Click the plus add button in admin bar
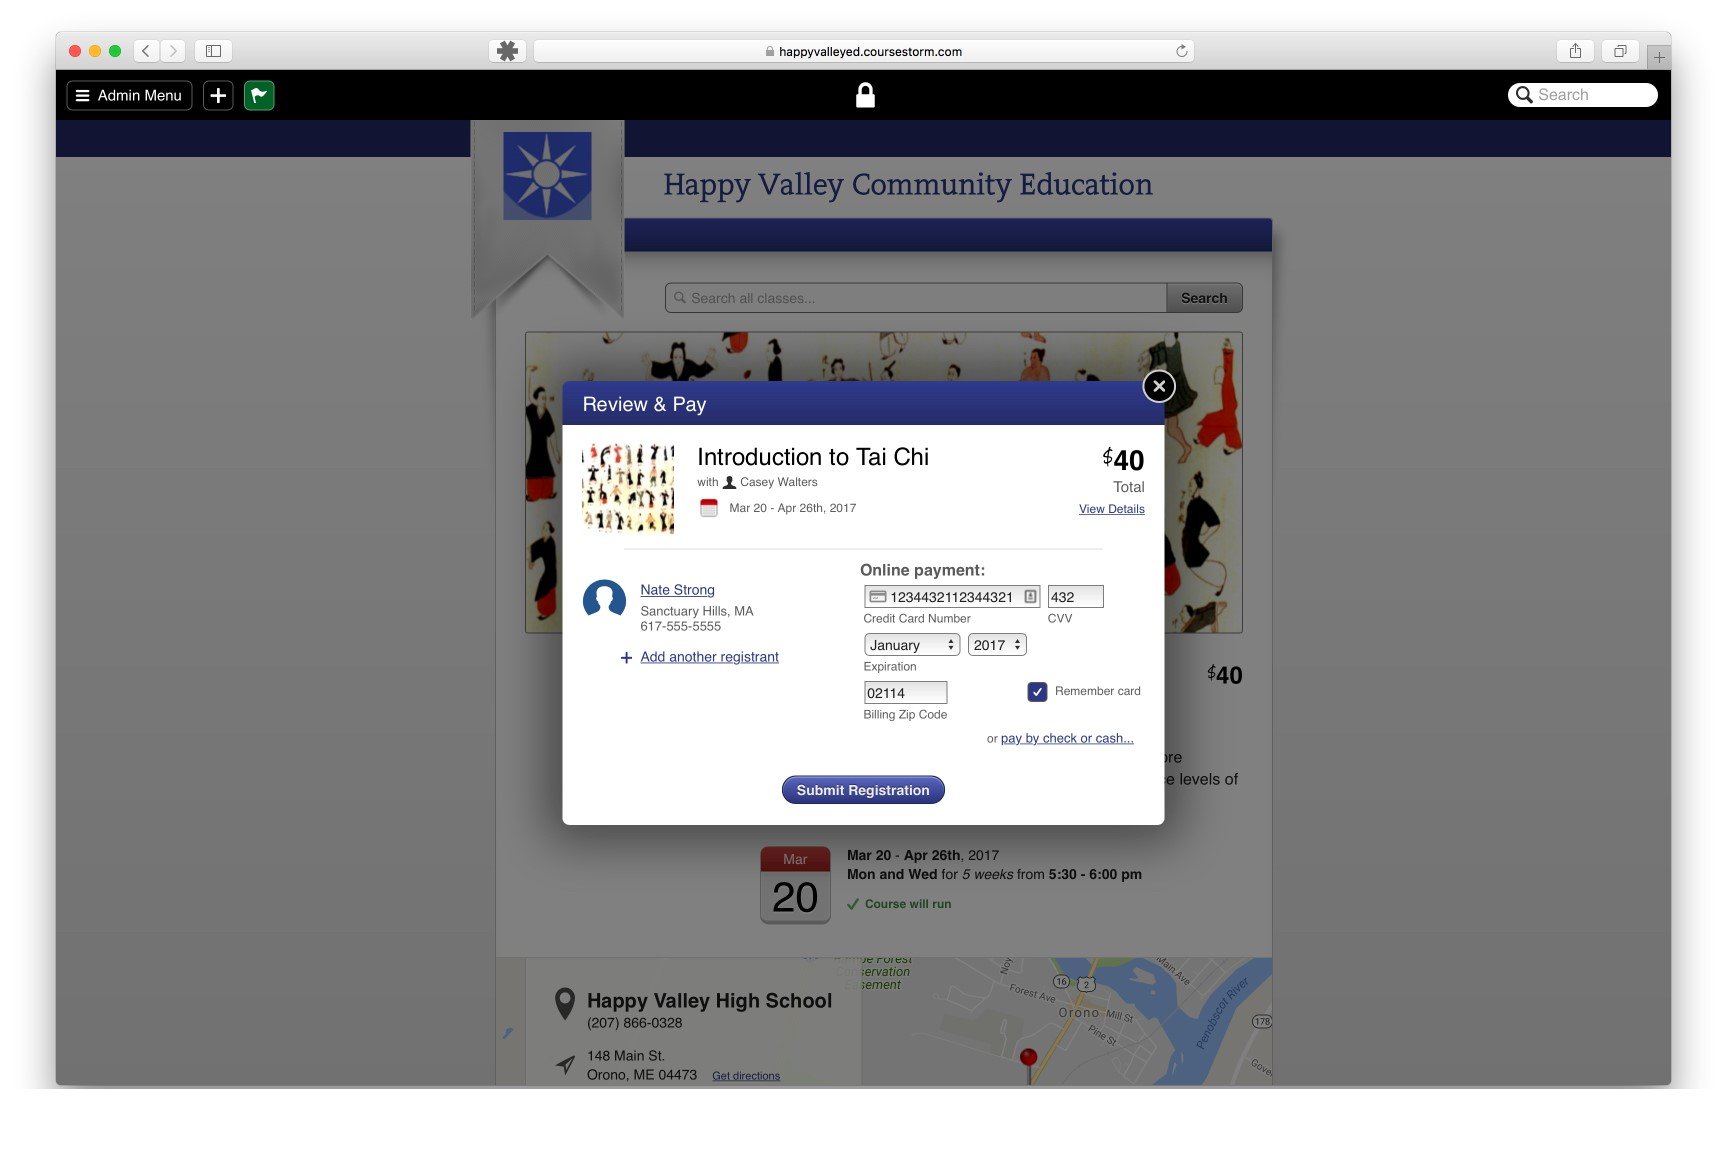 218,95
